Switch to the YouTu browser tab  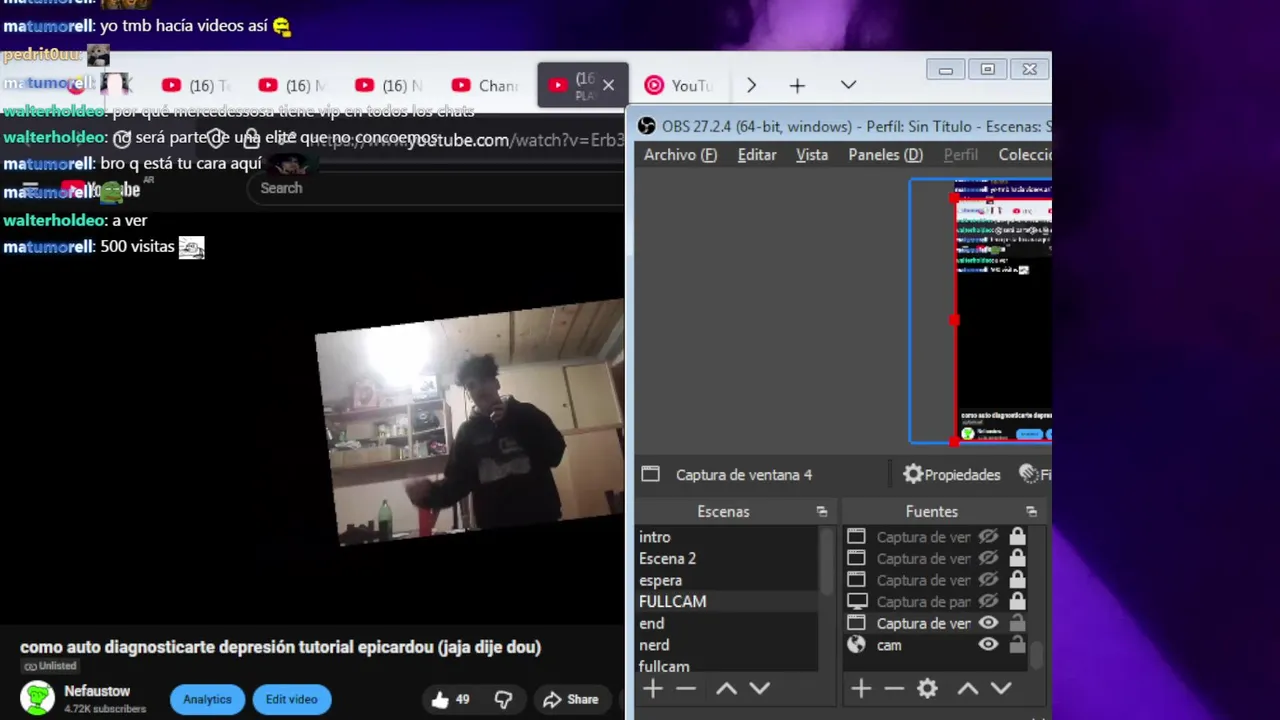click(x=679, y=86)
